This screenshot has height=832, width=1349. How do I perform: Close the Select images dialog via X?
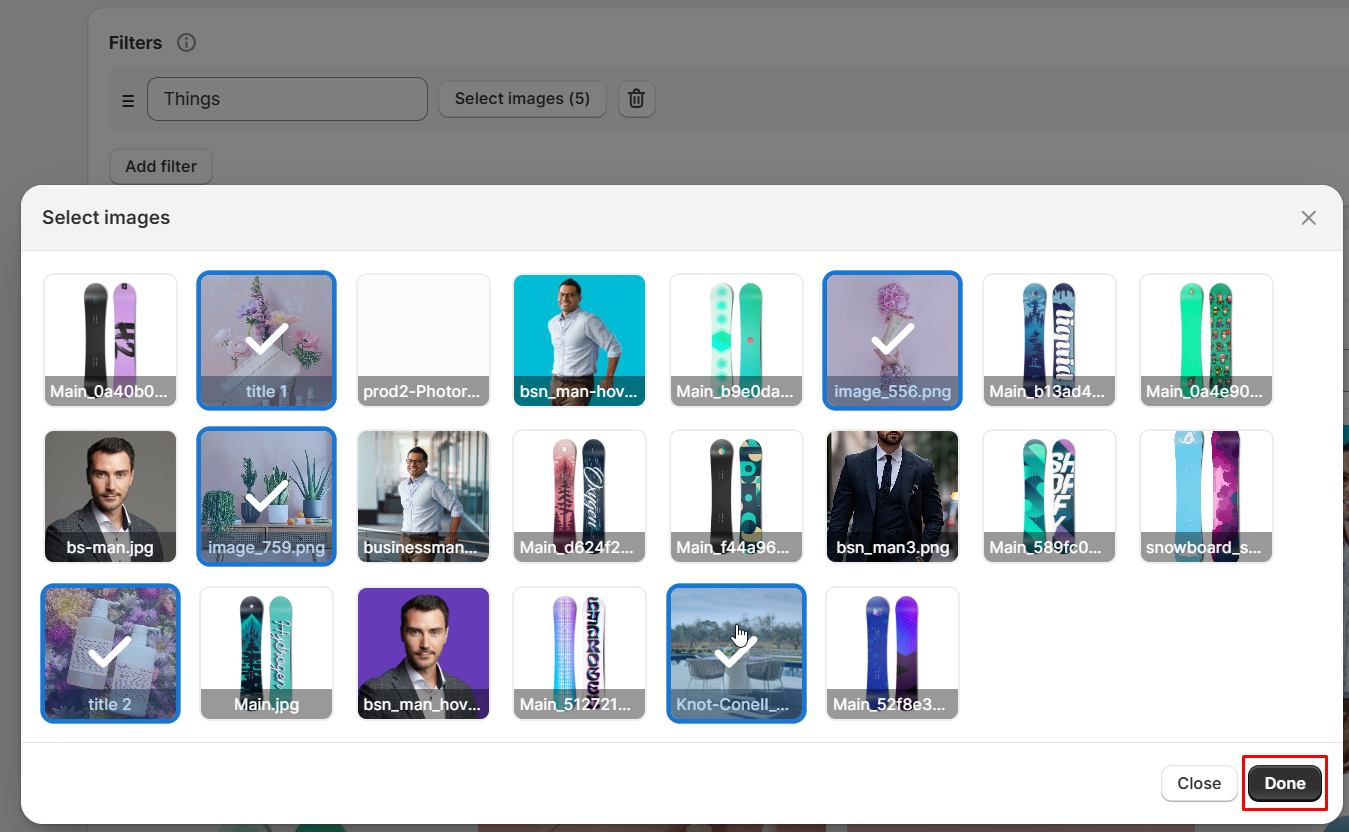[1308, 218]
